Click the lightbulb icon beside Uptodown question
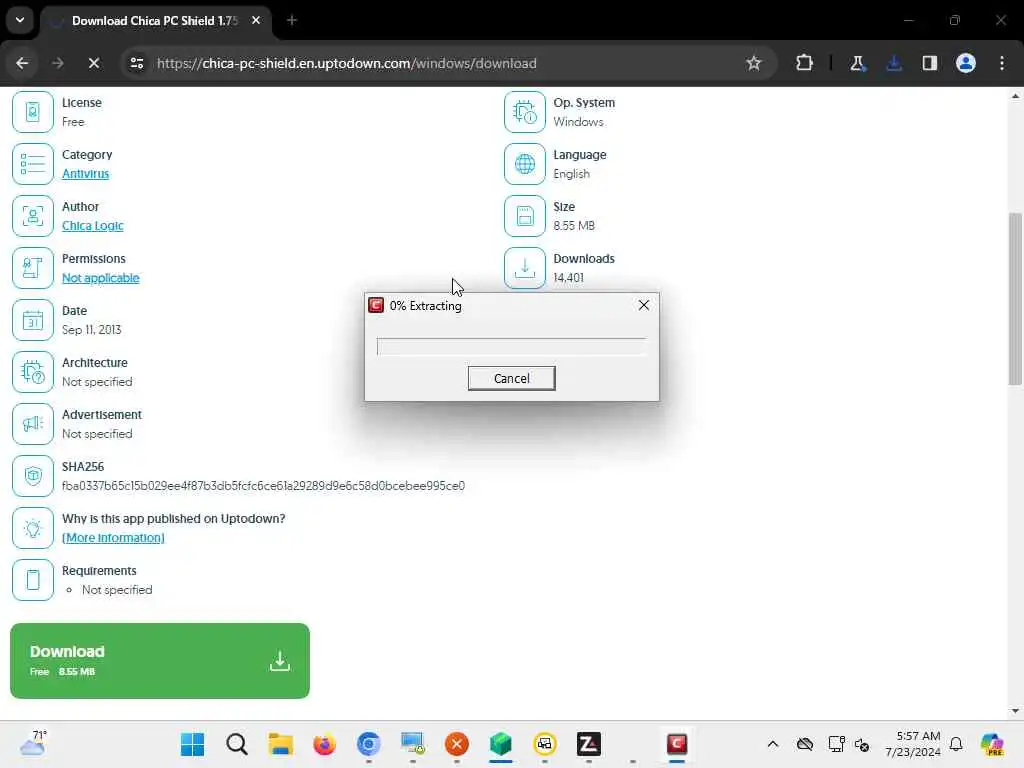This screenshot has width=1024, height=768. click(x=33, y=528)
